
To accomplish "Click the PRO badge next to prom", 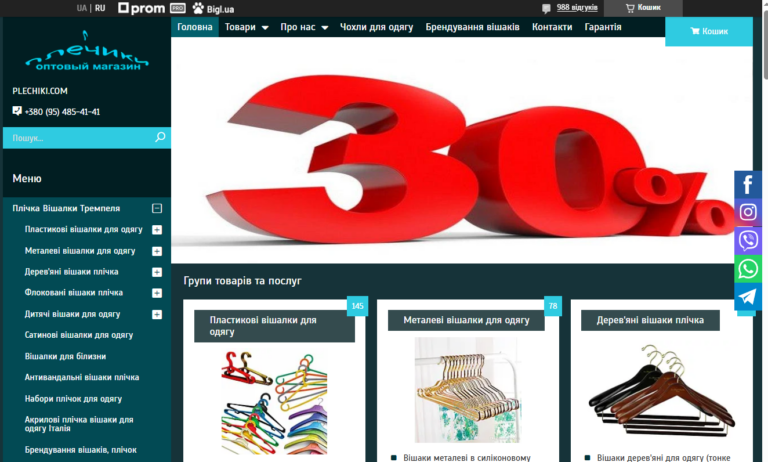I will pos(178,8).
